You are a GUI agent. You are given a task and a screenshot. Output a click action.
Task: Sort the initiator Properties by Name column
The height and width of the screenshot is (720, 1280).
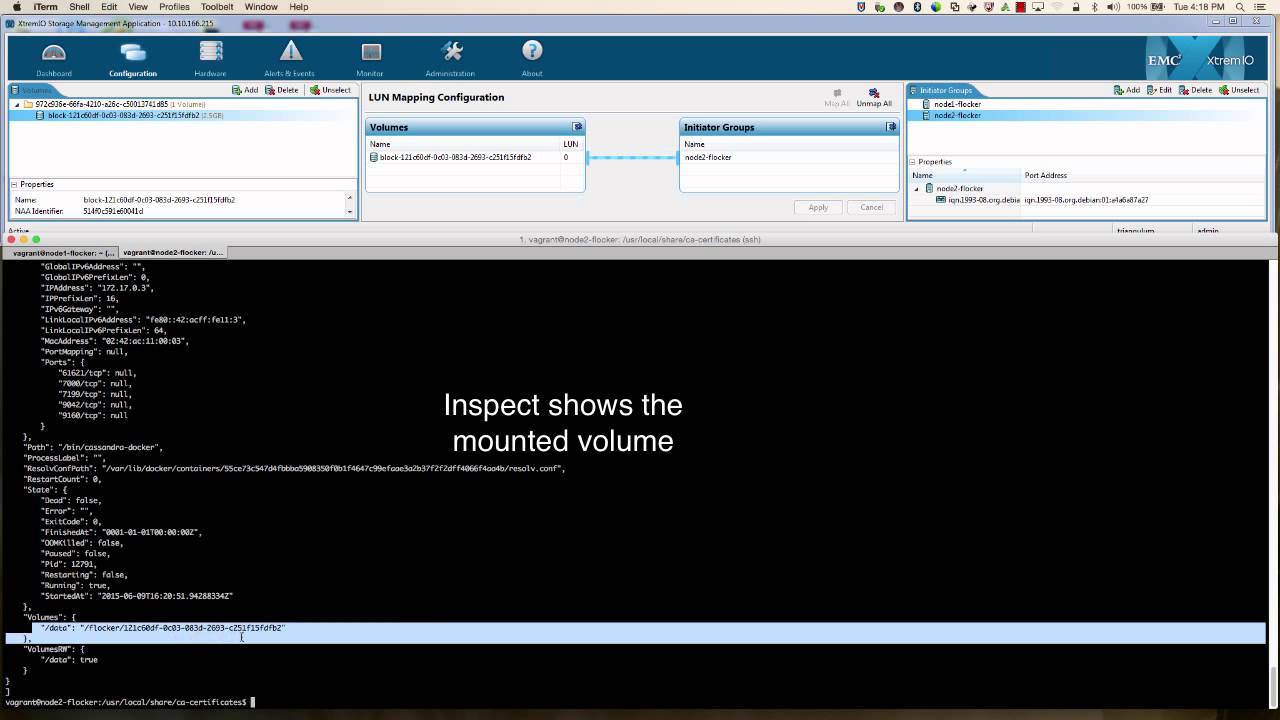coord(964,175)
